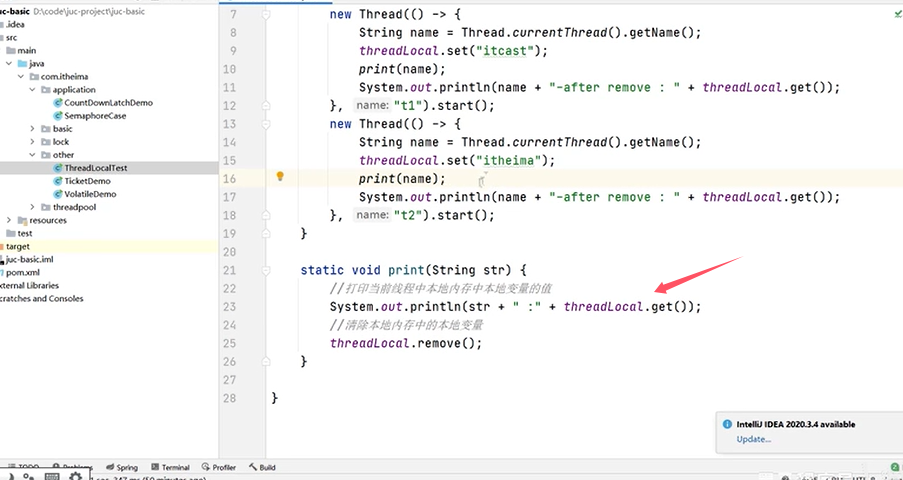Image resolution: width=903 pixels, height=480 pixels.
Task: Select Scratches and Consoles node
Action: (x=41, y=298)
